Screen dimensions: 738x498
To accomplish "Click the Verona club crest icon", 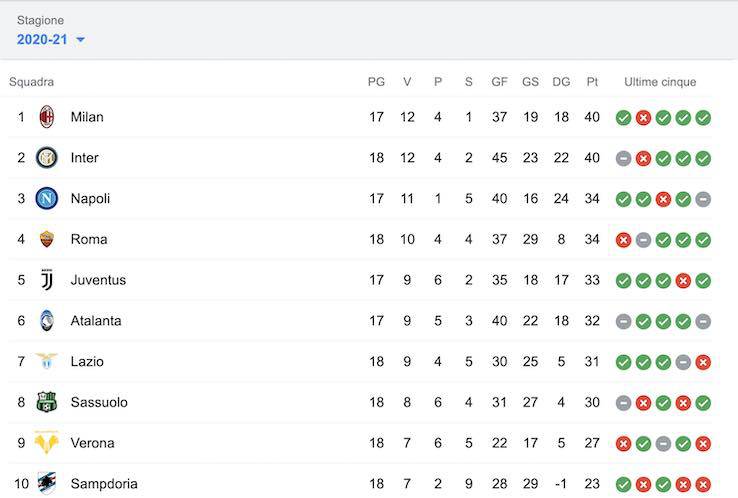I will 47,443.
